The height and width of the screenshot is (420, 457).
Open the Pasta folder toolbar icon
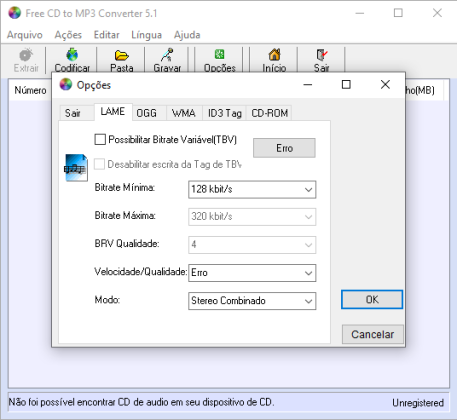click(122, 55)
